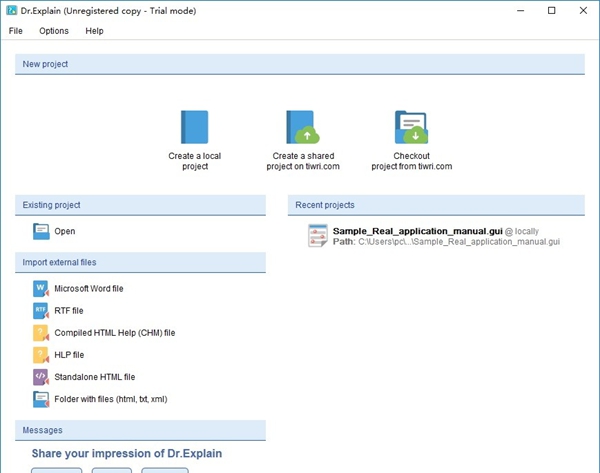The height and width of the screenshot is (473, 600).
Task: Click the Create a local project book icon
Action: pos(194,127)
